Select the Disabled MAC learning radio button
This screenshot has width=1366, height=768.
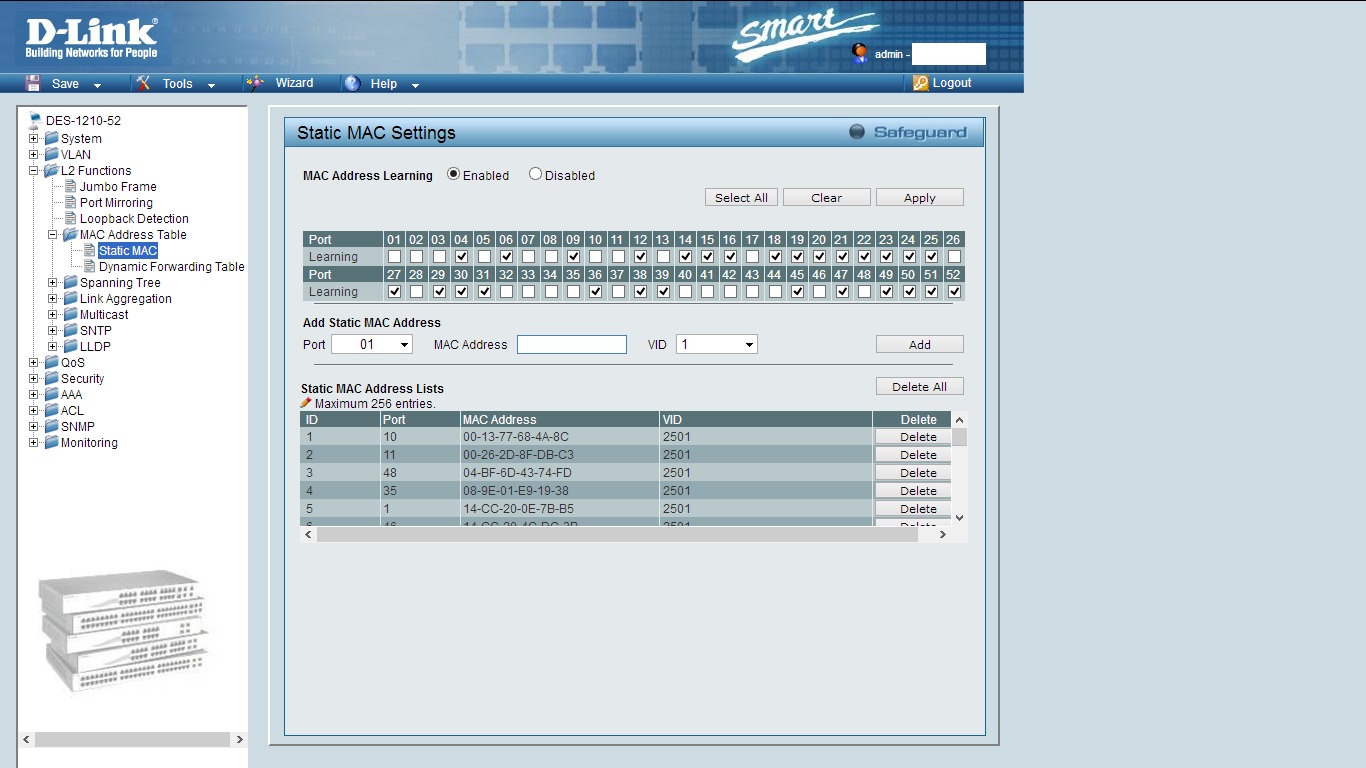[x=535, y=174]
